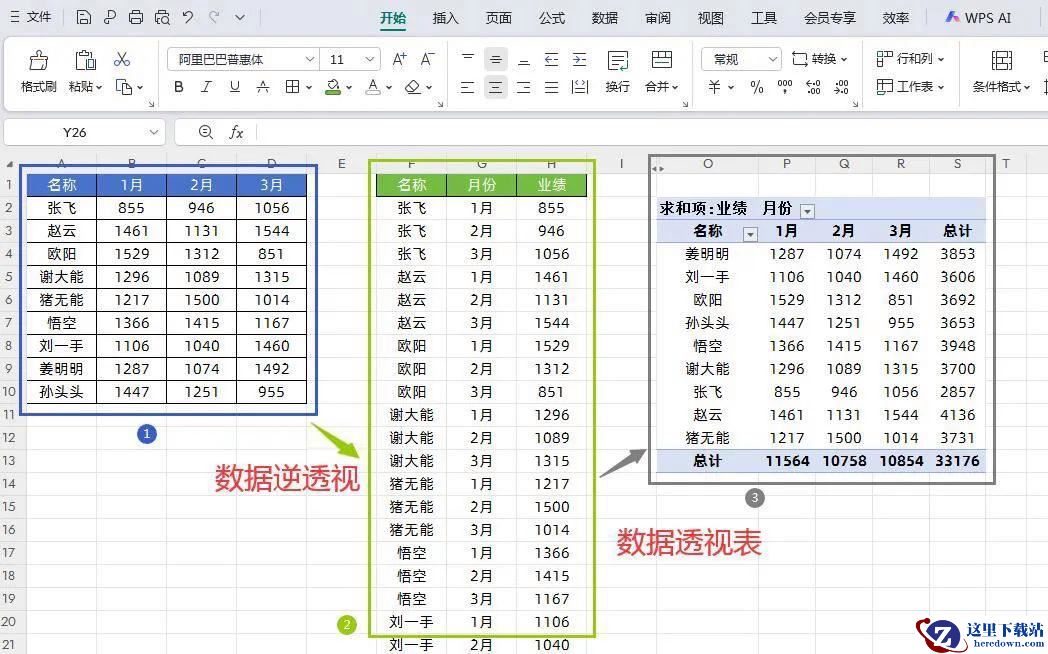The width and height of the screenshot is (1048, 654).
Task: Click the Cut scissors icon
Action: point(122,59)
